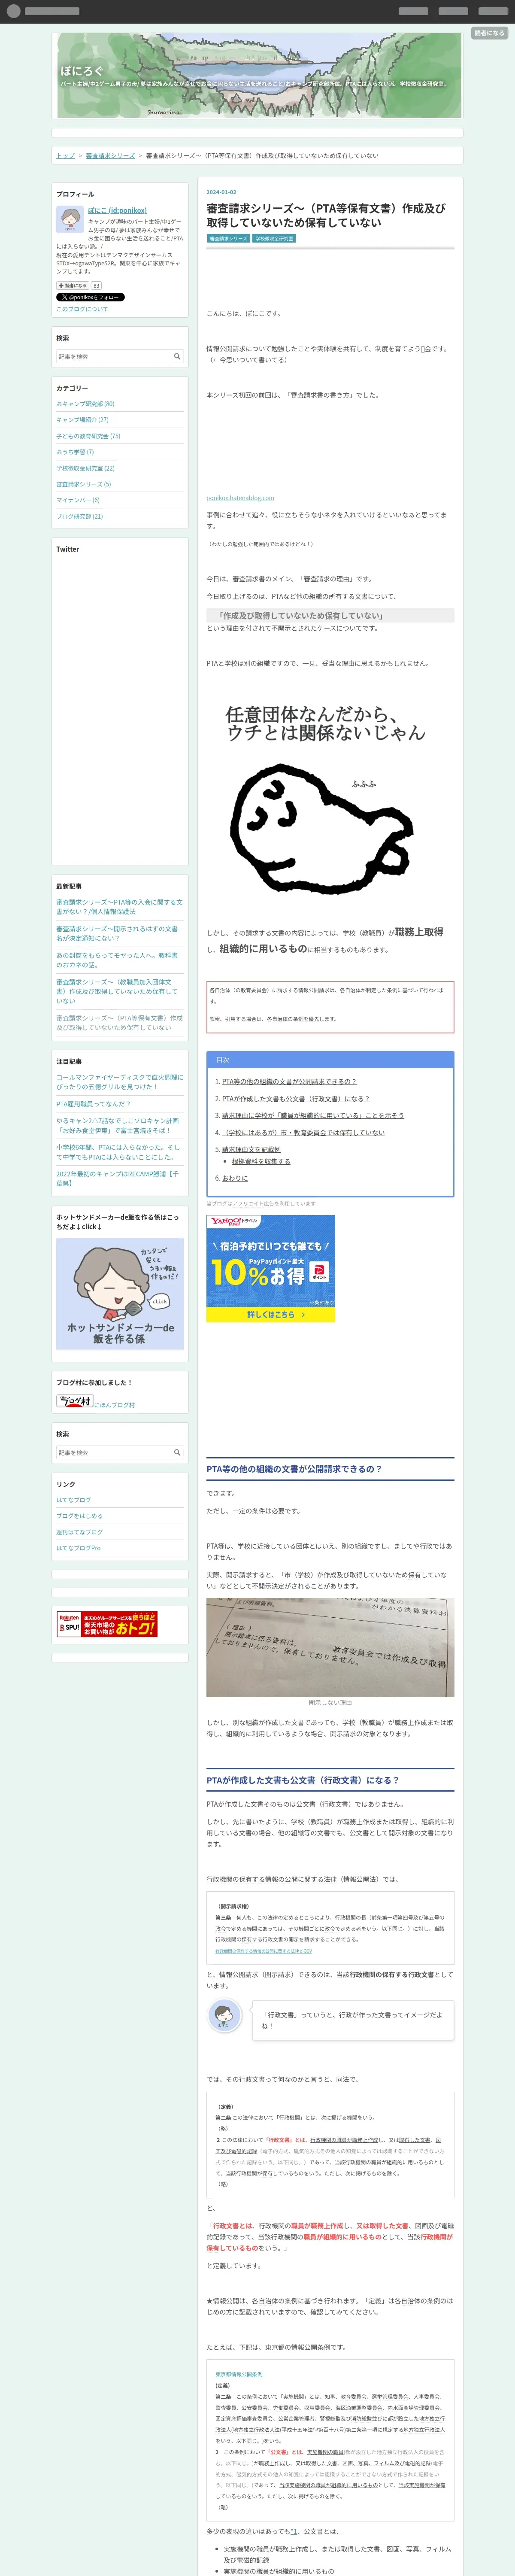Image resolution: width=515 pixels, height=2576 pixels.
Task: Select the キャンプ場紹介 (27) category
Action: (x=82, y=420)
